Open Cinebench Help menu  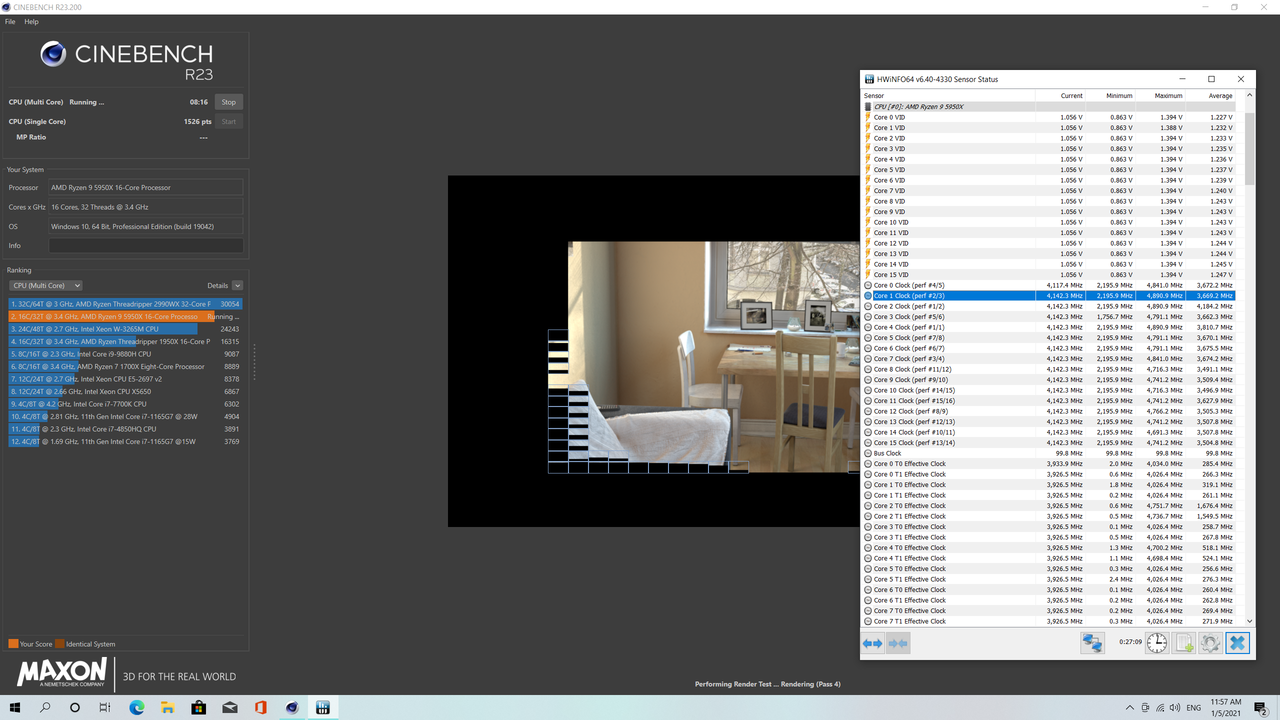tap(31, 21)
